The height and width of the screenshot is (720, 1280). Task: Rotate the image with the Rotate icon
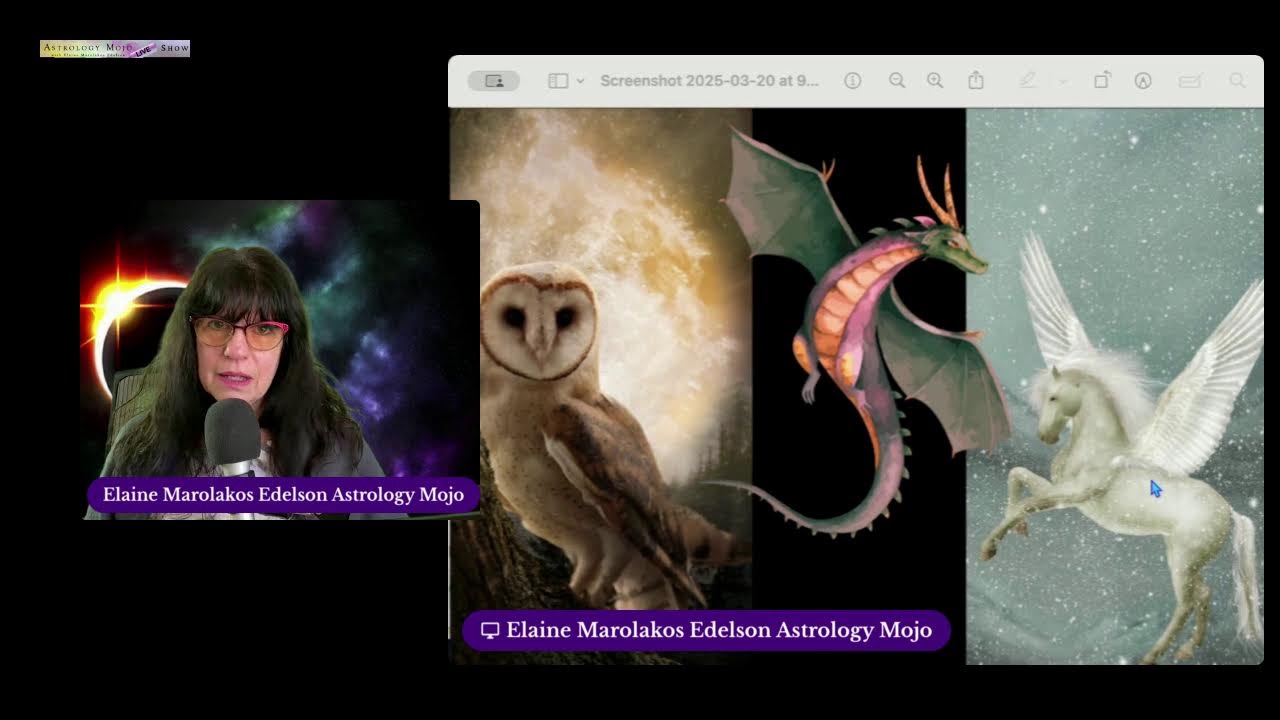(1101, 81)
